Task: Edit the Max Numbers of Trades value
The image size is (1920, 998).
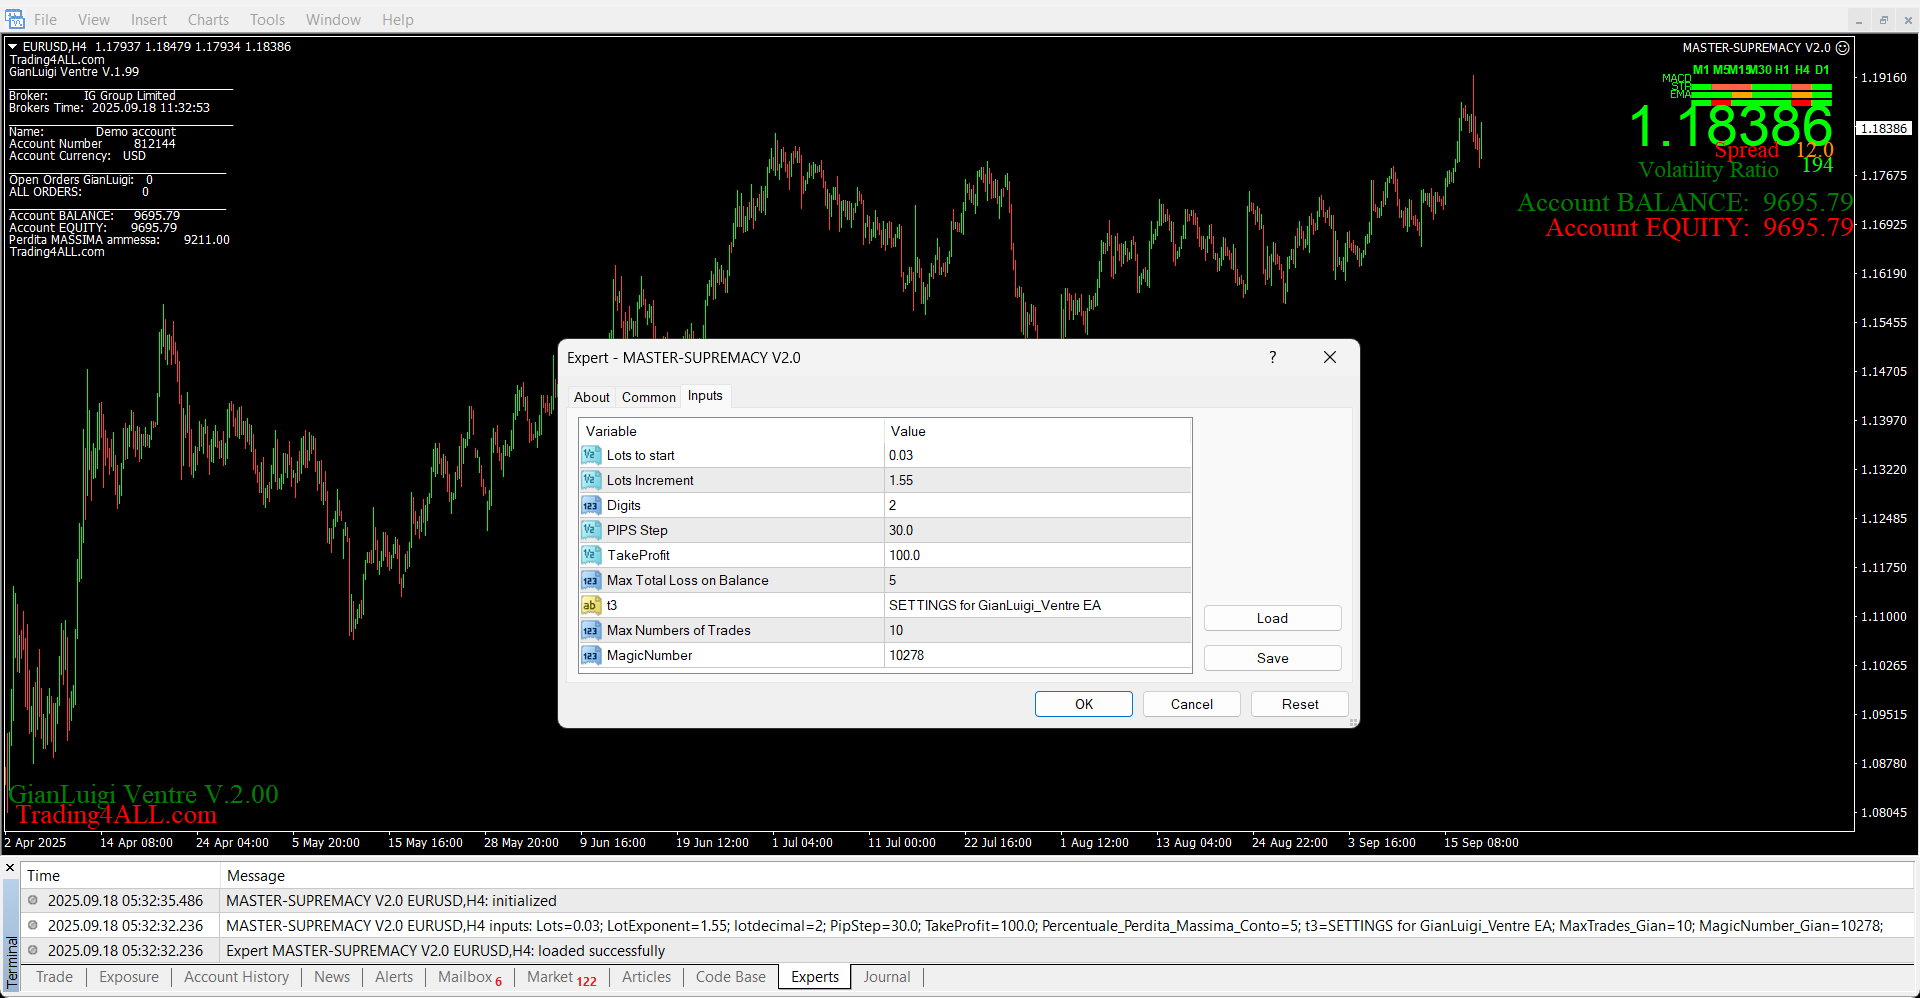Action: [x=1036, y=630]
